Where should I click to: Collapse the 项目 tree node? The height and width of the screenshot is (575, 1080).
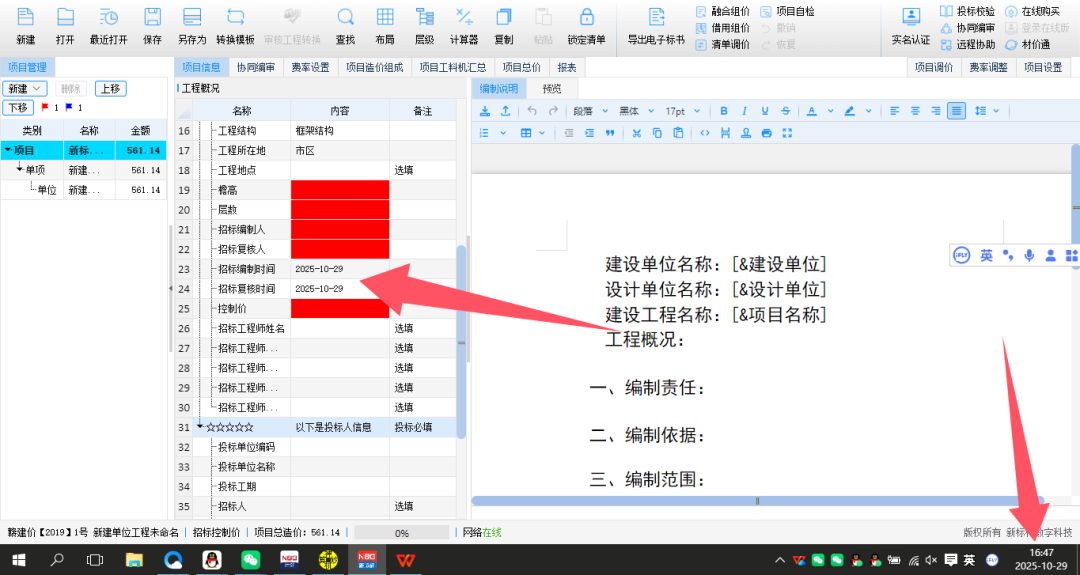[x=8, y=151]
